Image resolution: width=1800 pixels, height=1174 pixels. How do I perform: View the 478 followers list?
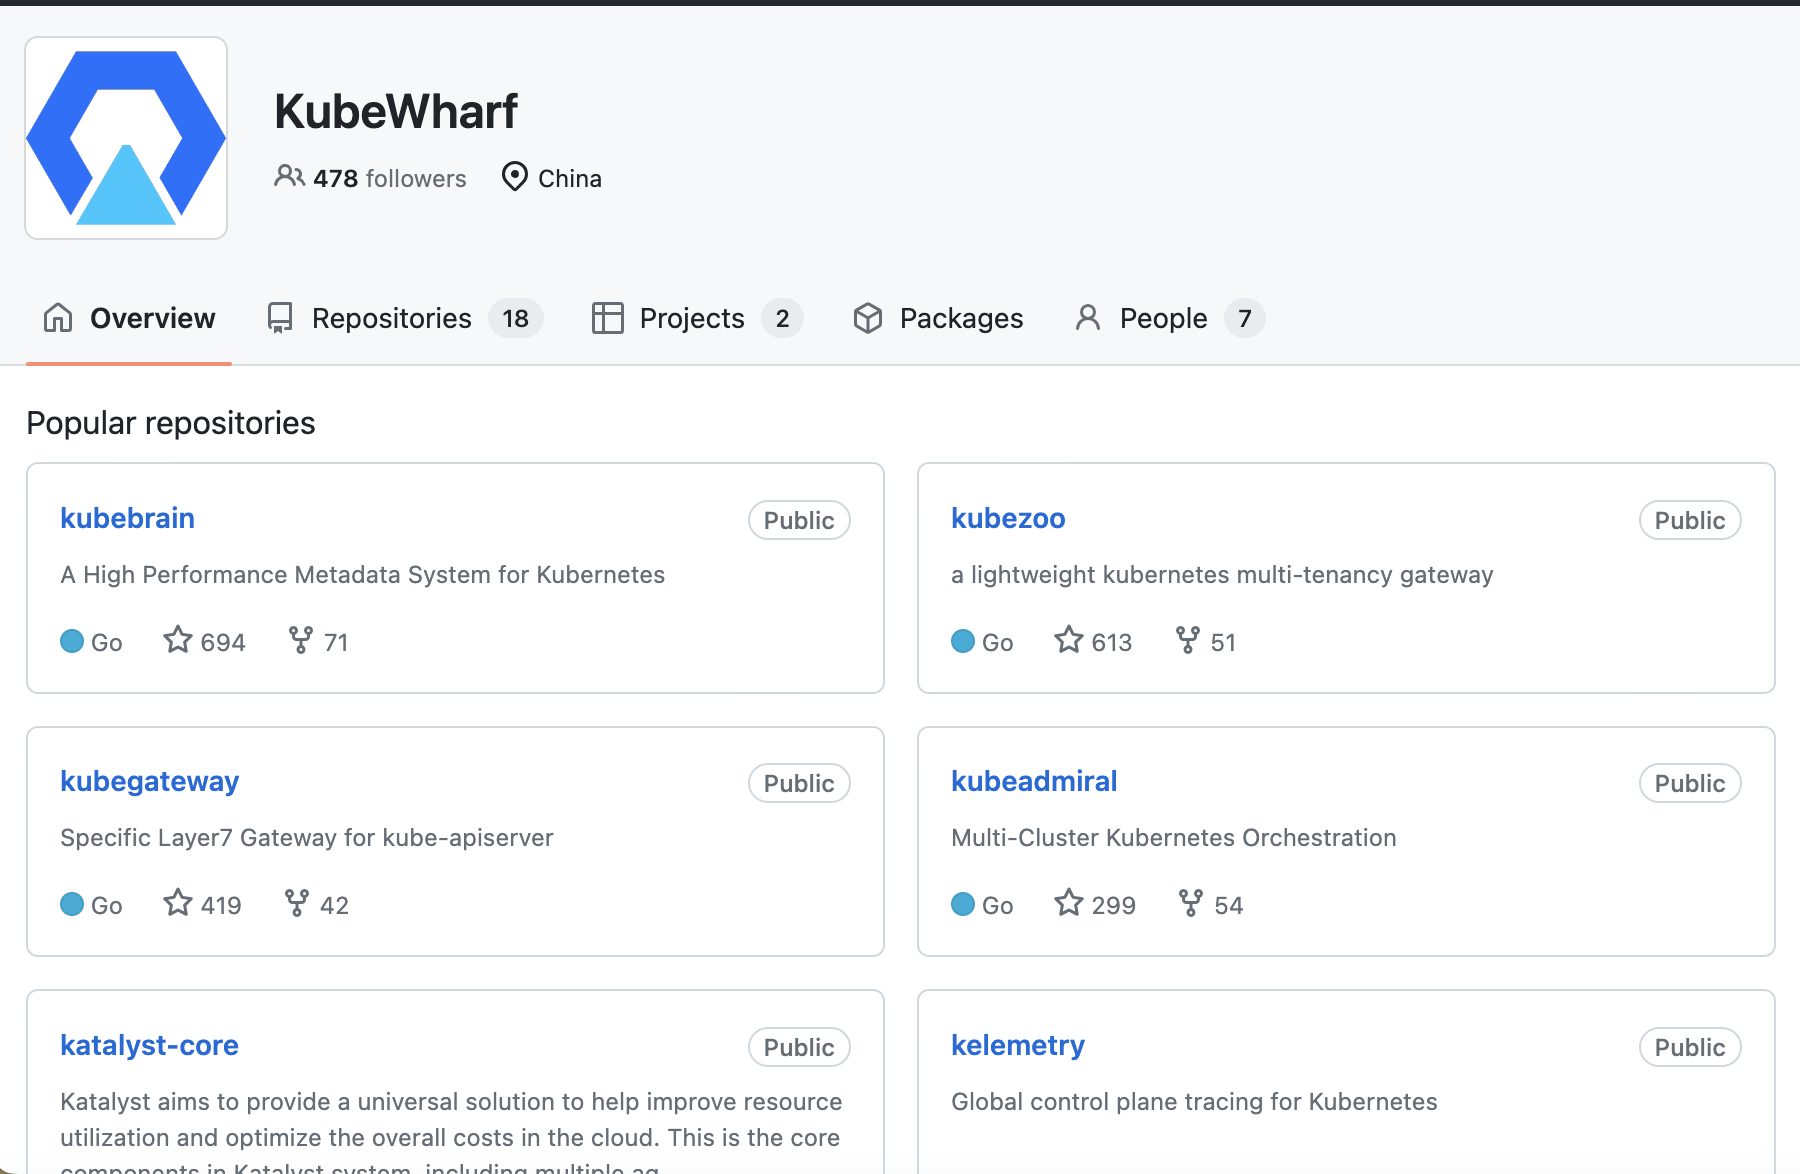pyautogui.click(x=390, y=178)
